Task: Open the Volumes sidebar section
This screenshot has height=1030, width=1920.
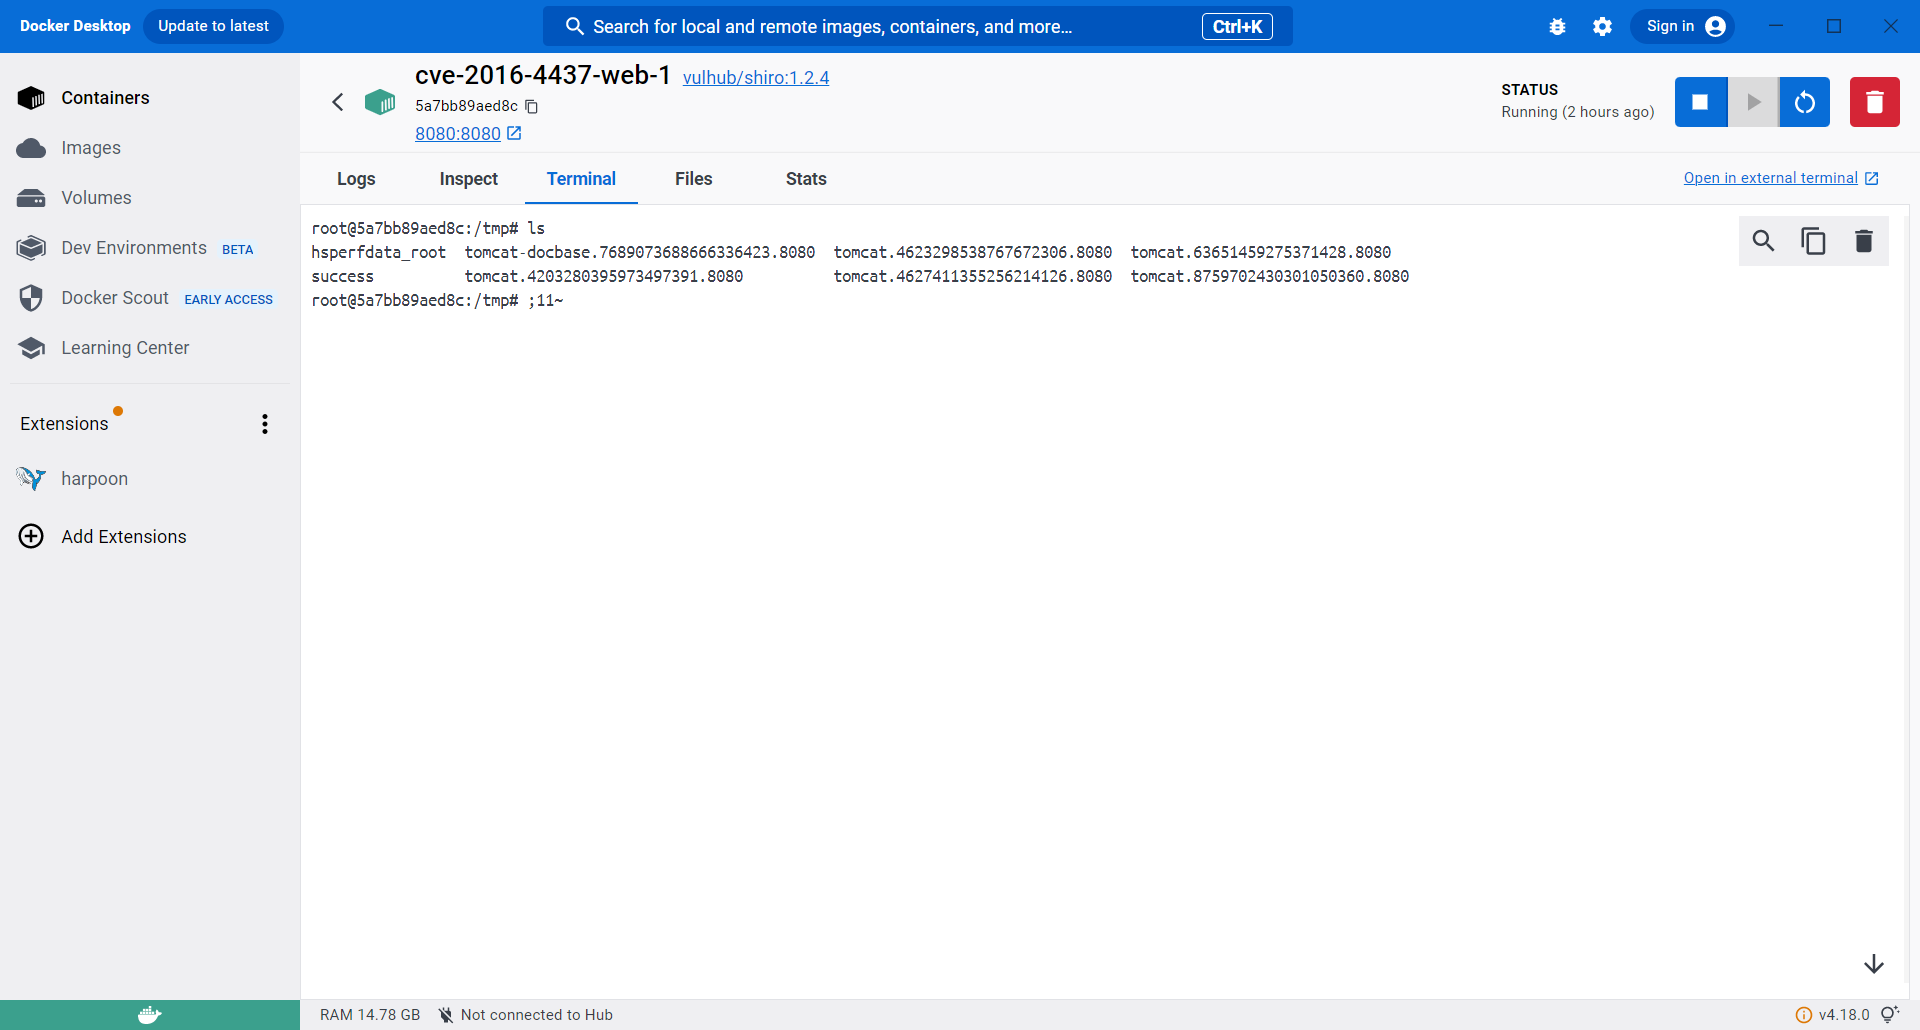Action: coord(96,197)
